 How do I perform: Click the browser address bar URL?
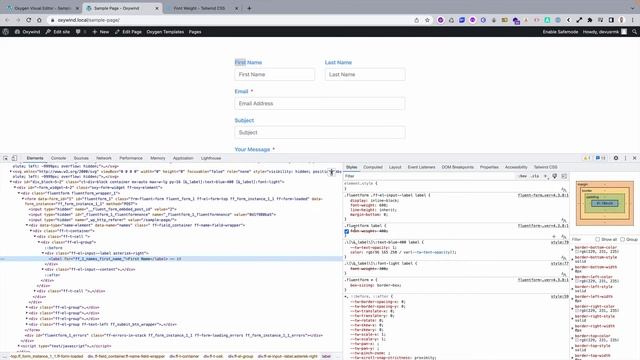tap(89, 20)
